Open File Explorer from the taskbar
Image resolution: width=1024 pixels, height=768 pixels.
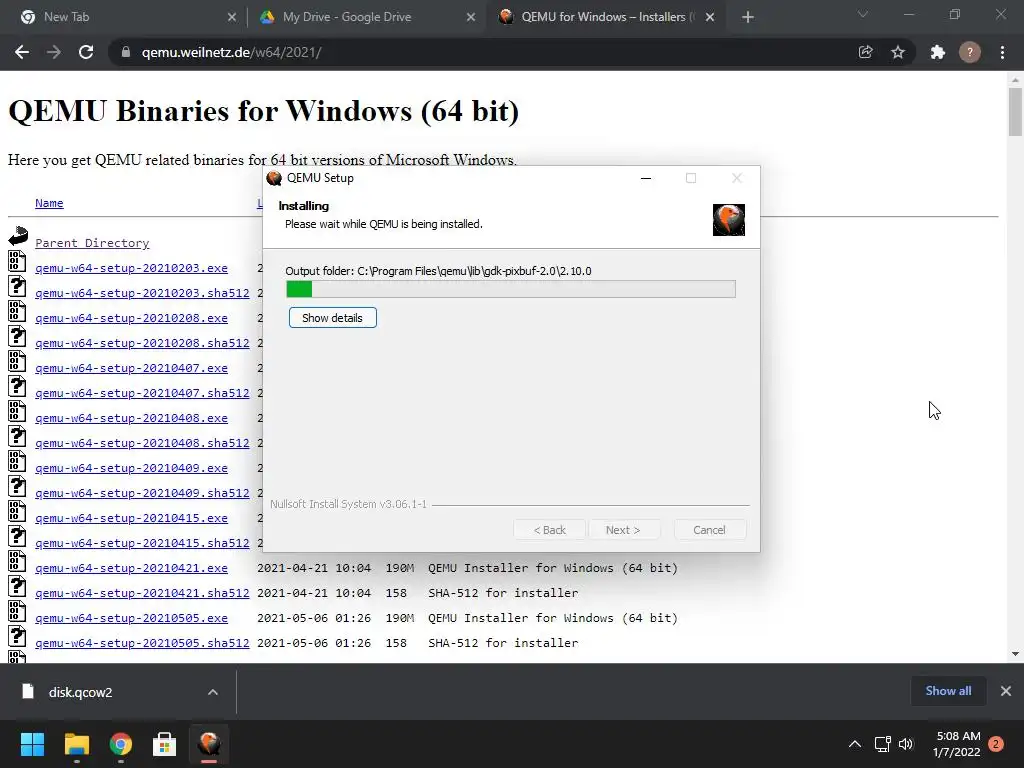click(x=76, y=744)
